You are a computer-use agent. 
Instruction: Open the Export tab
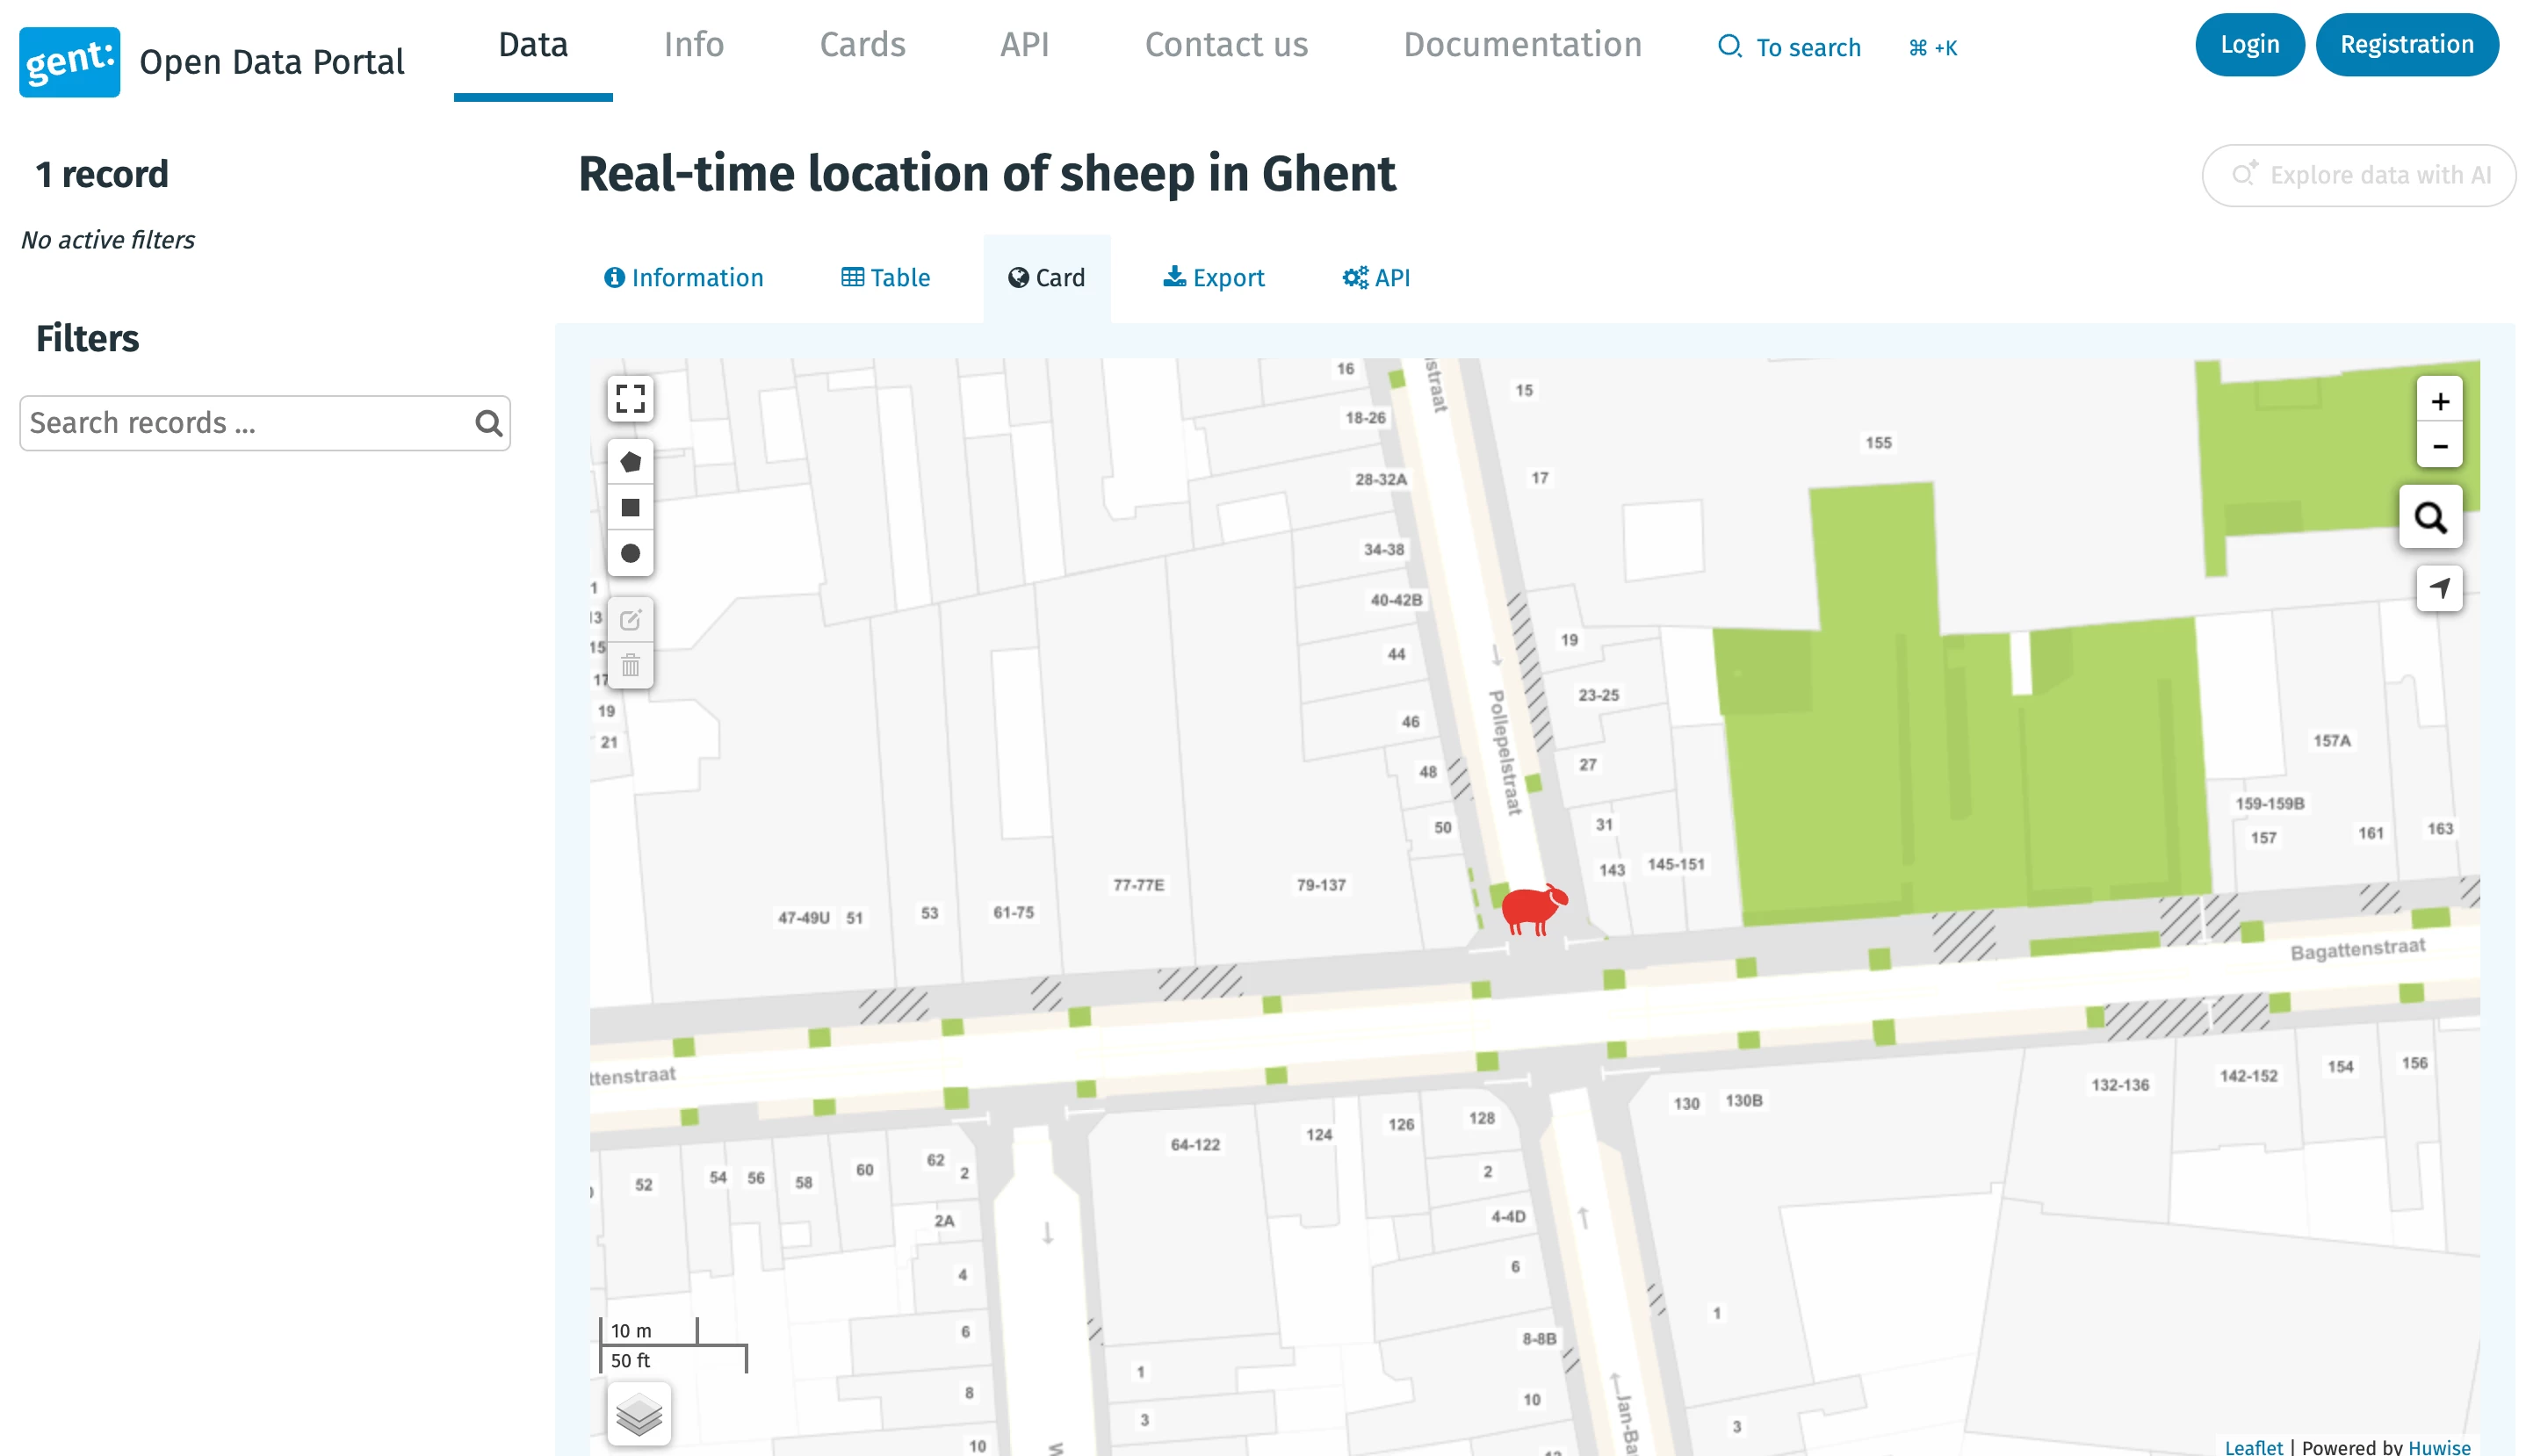1213,278
